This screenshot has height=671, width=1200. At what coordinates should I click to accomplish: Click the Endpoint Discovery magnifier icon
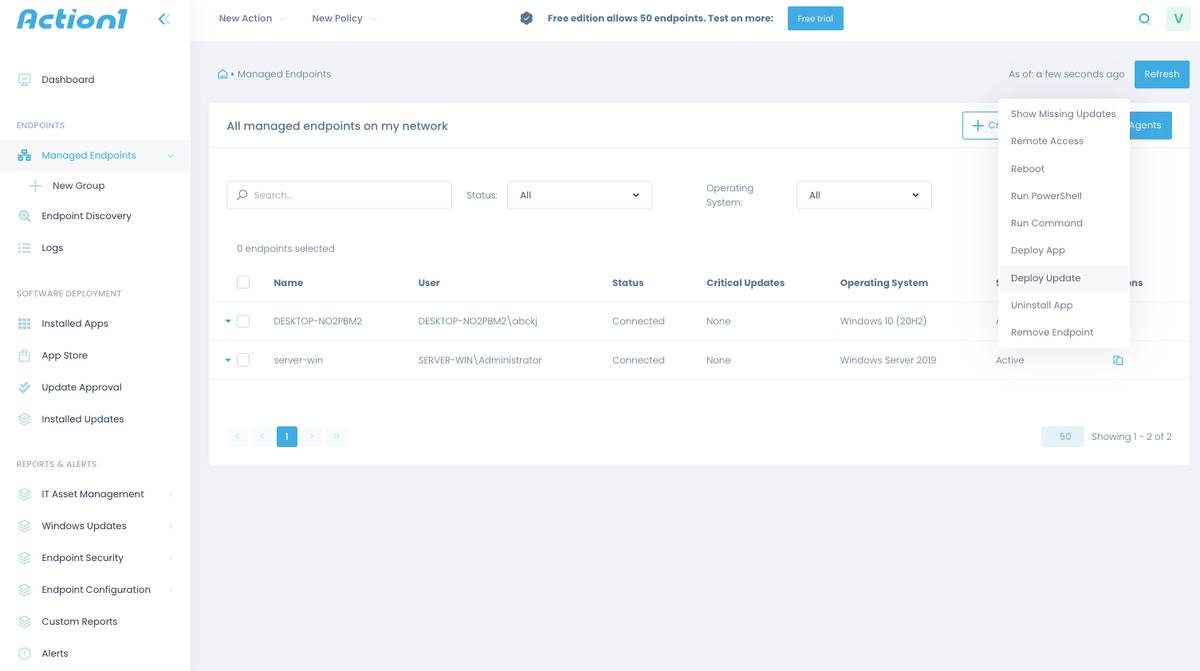point(25,216)
